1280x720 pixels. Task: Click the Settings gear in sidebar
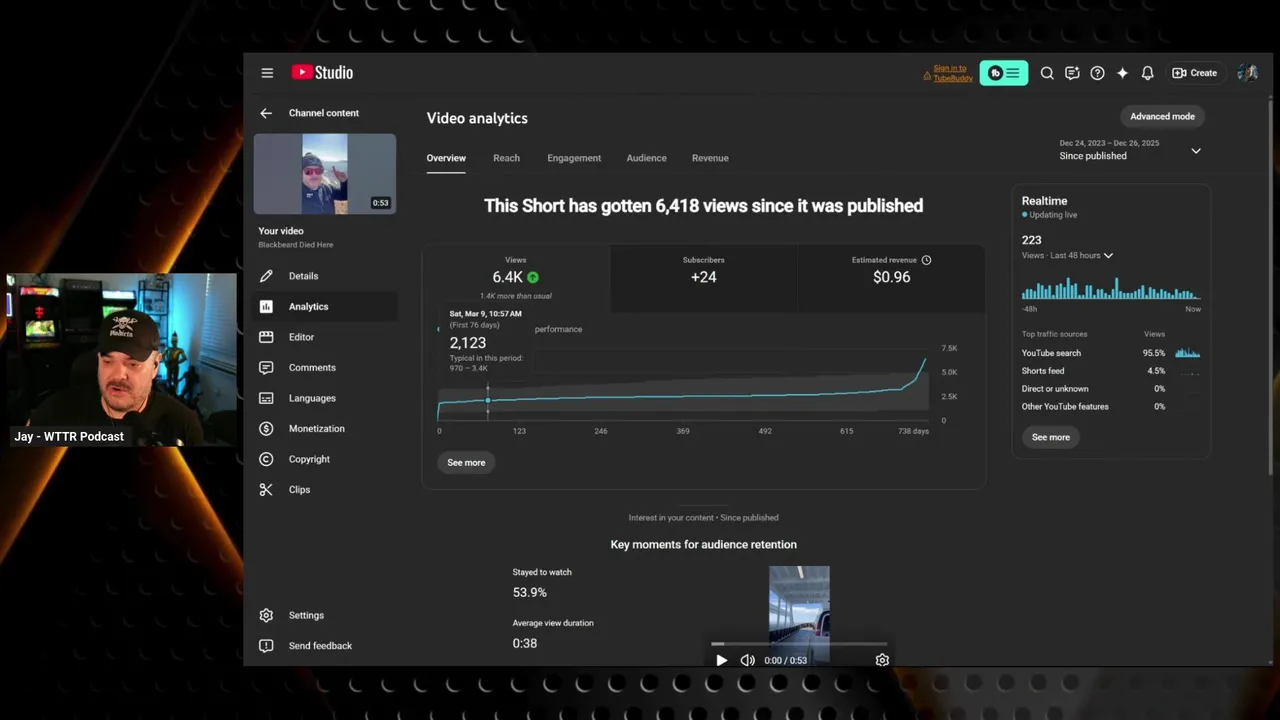[x=266, y=615]
